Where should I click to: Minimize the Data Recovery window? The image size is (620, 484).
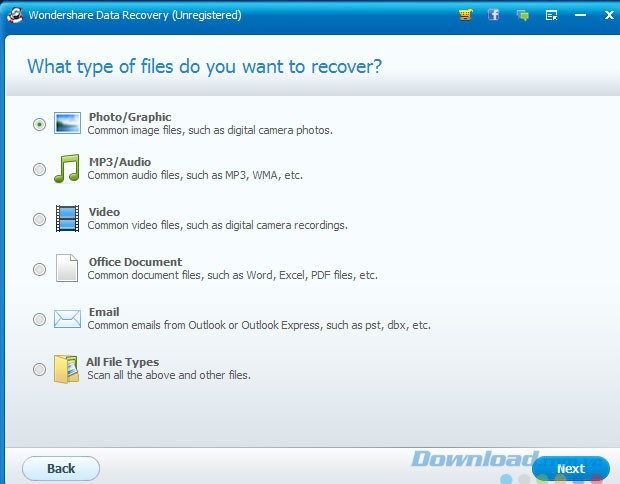tap(581, 15)
